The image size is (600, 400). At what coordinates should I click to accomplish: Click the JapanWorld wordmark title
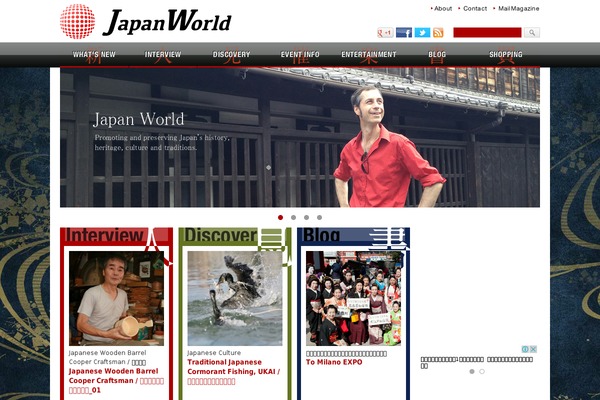click(x=167, y=22)
